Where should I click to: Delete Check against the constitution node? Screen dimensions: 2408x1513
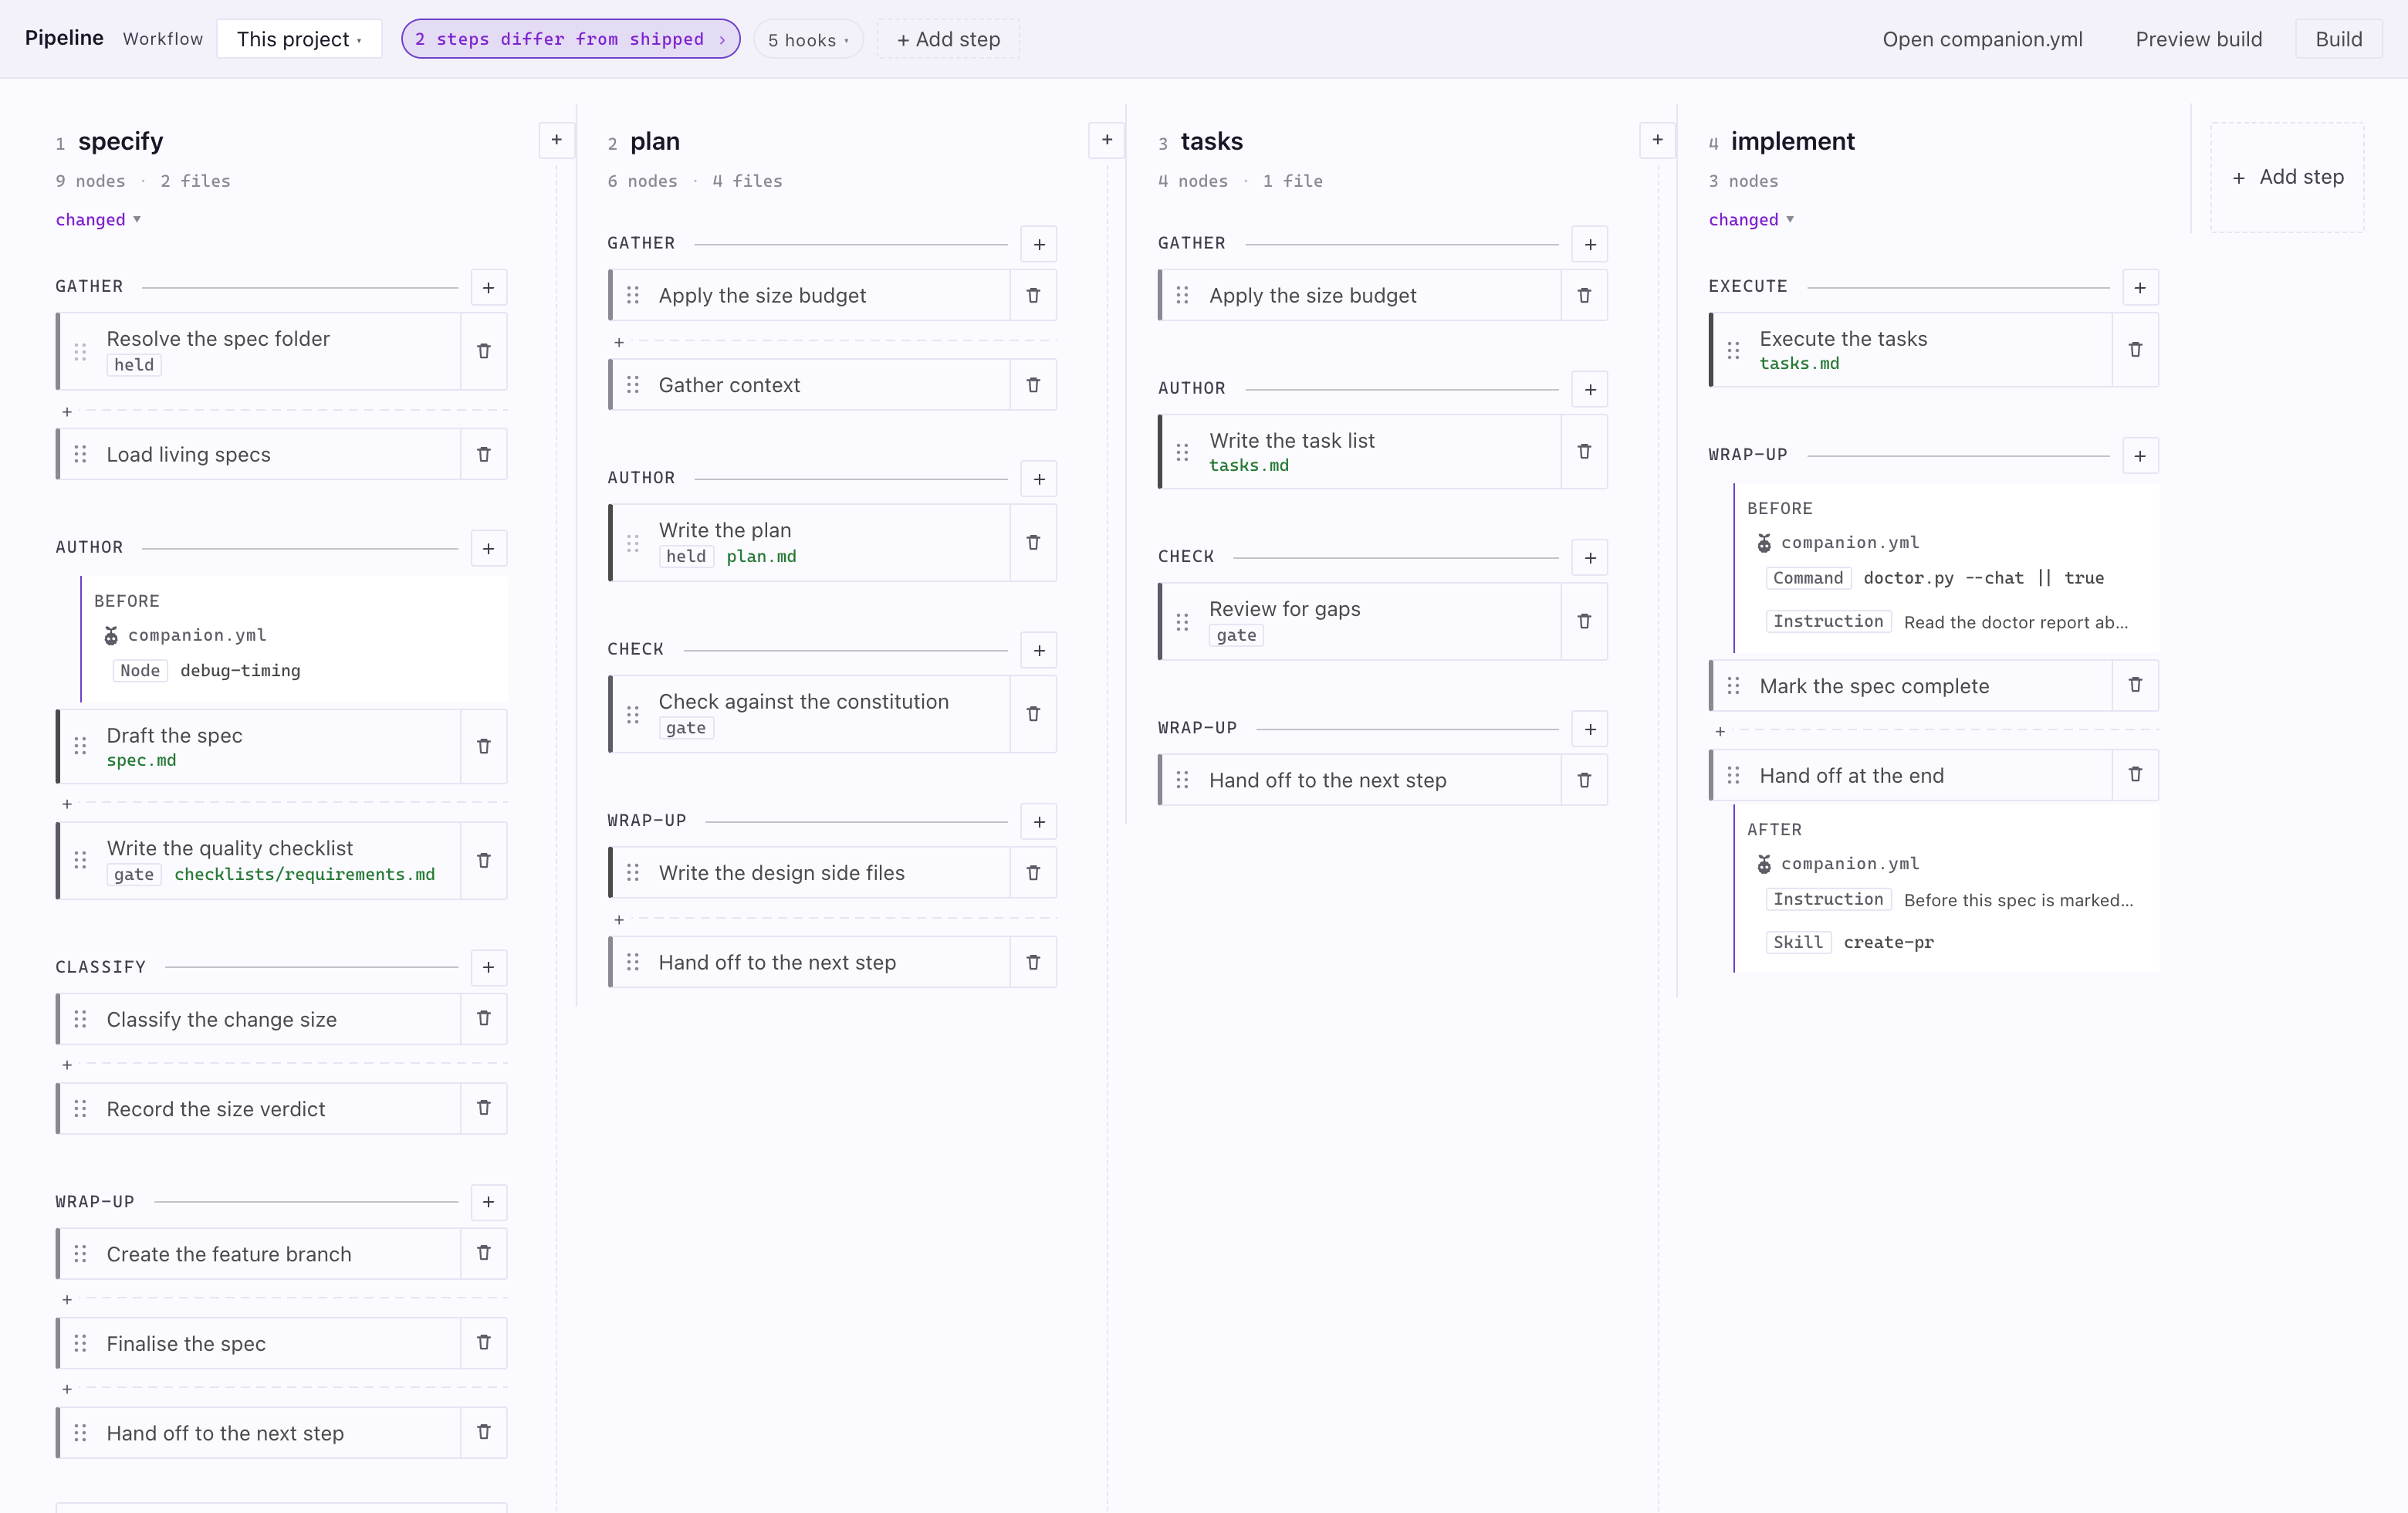coord(1034,714)
